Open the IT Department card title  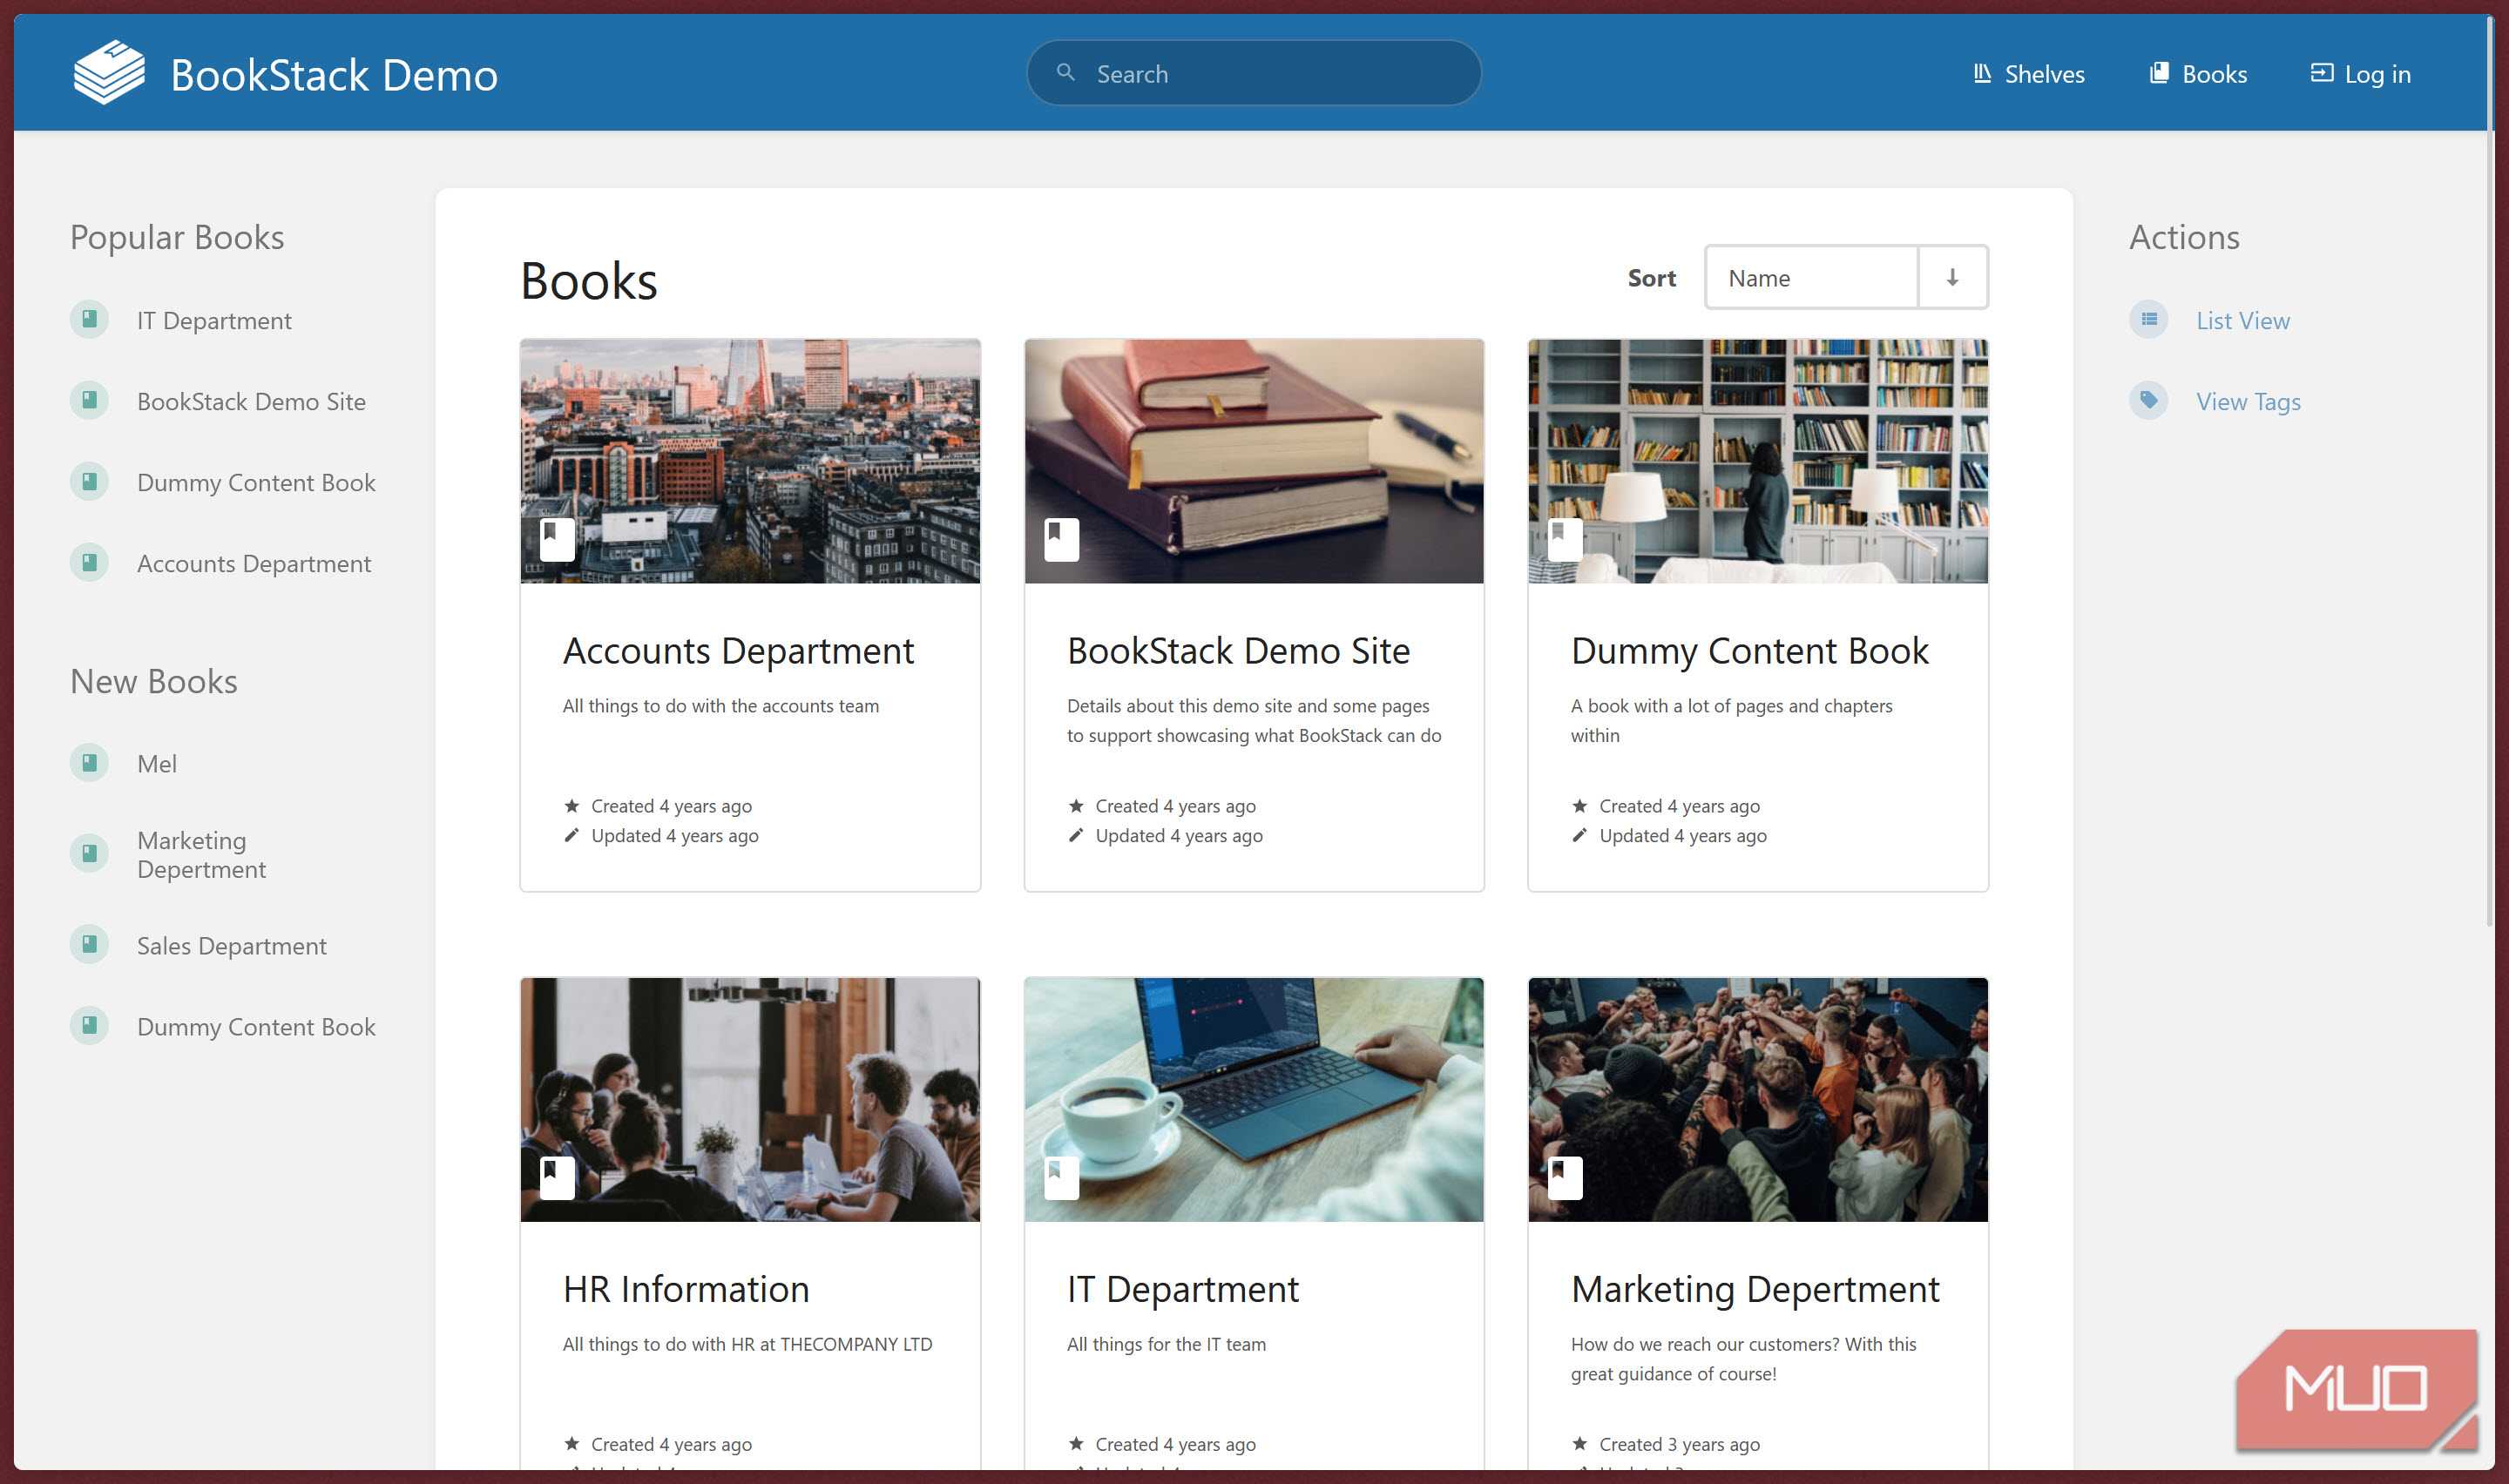point(1183,1289)
